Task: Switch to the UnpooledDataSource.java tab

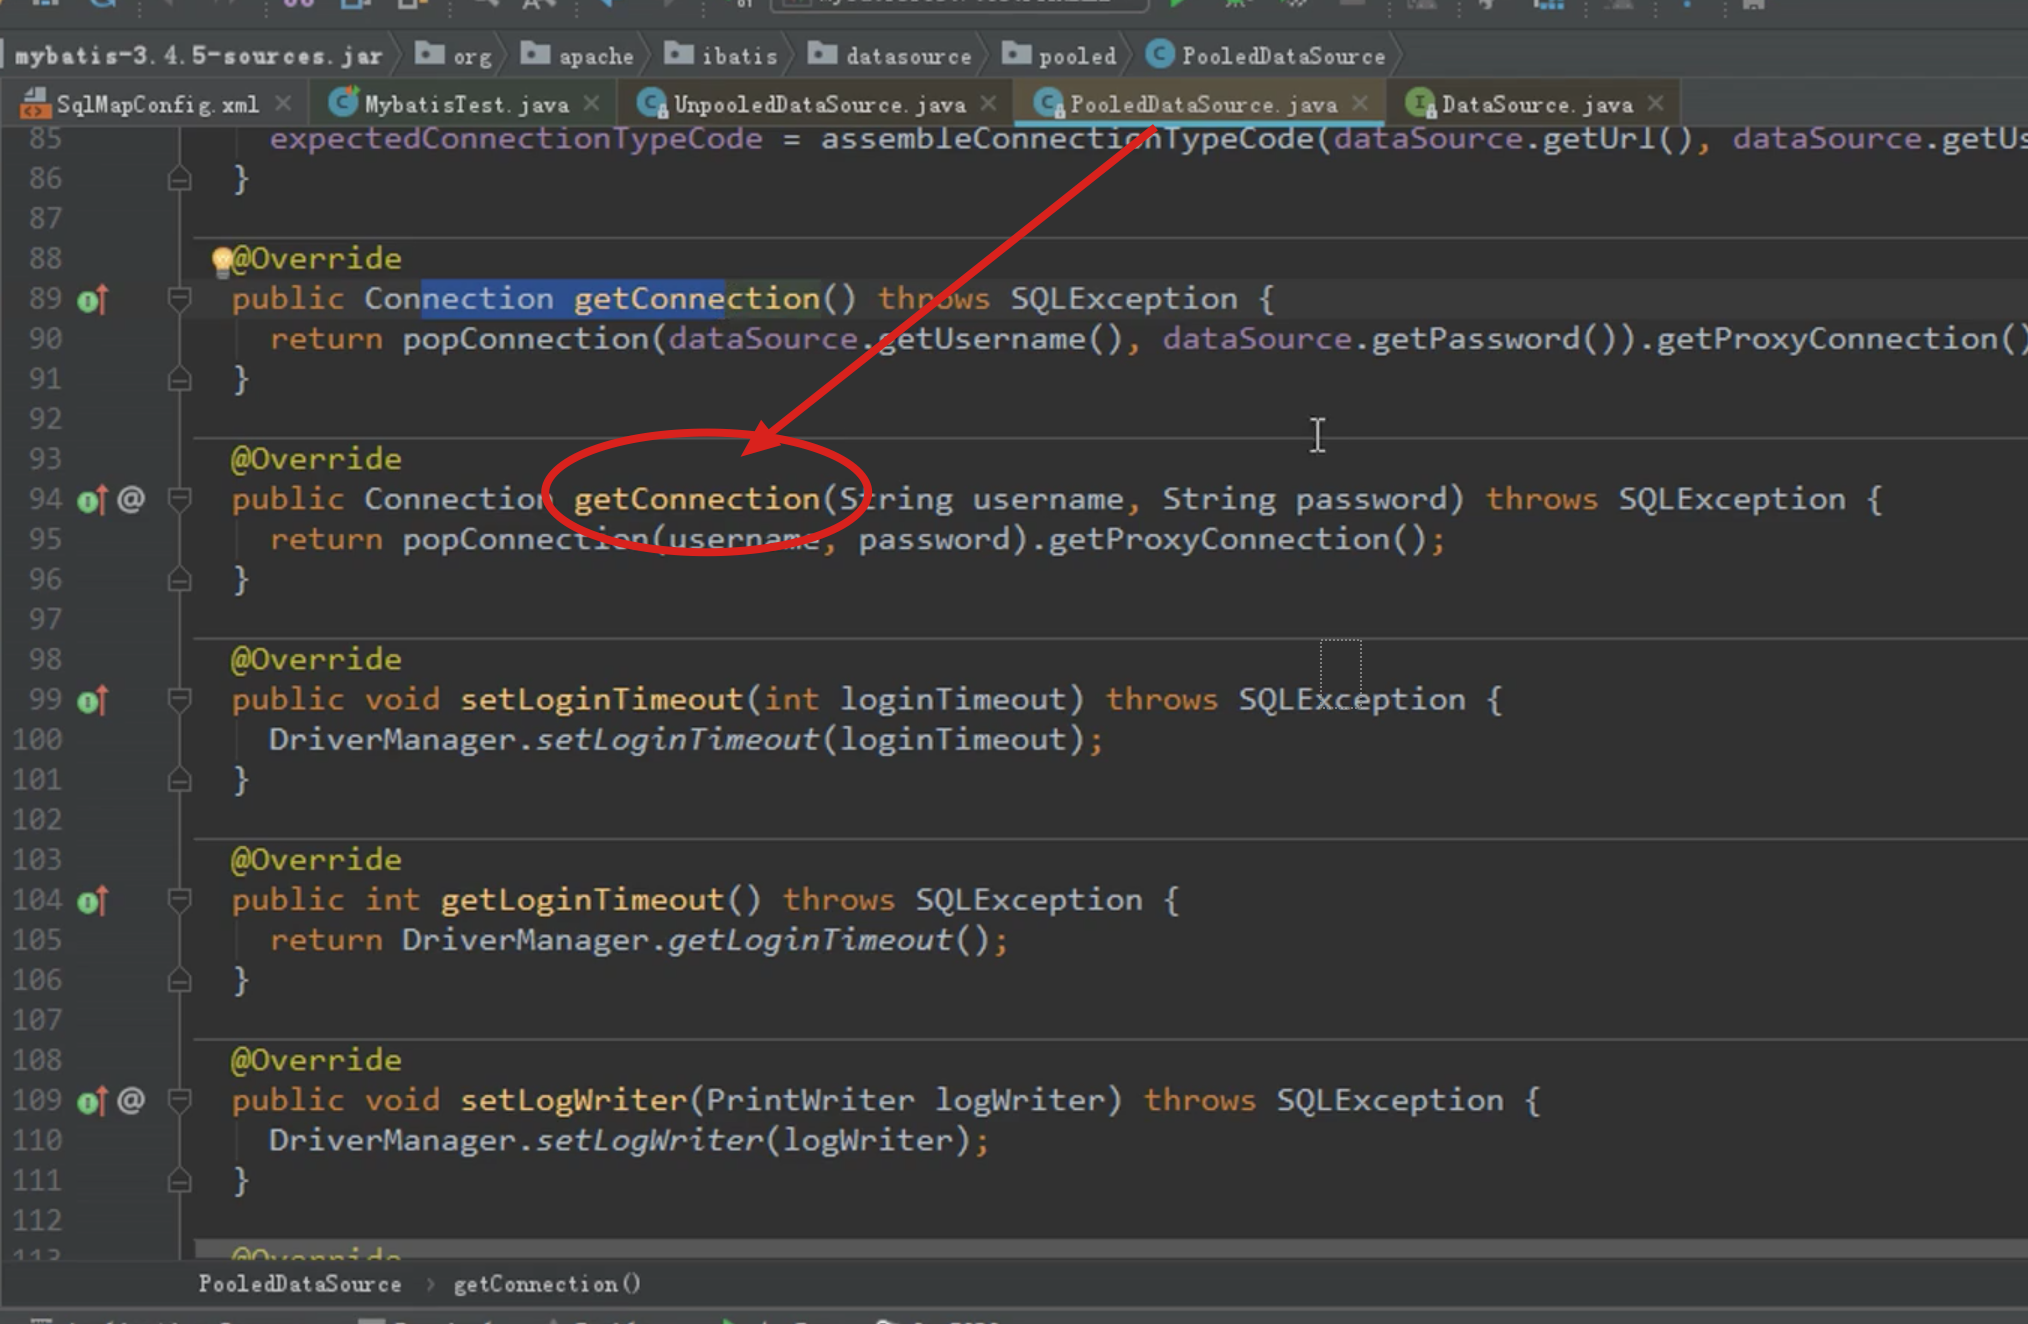Action: pyautogui.click(x=818, y=104)
